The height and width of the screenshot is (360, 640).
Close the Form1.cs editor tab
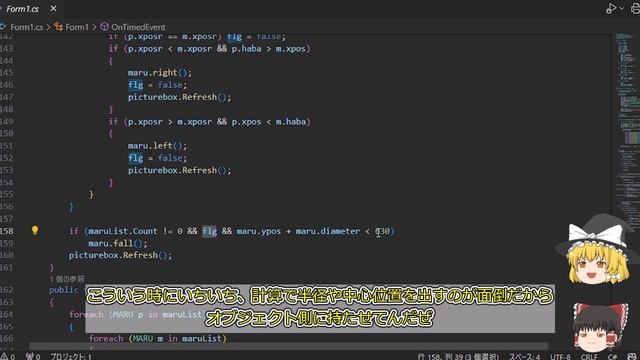pyautogui.click(x=53, y=8)
